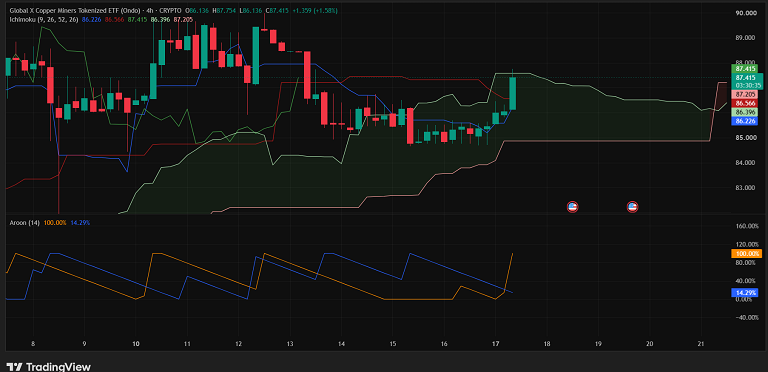Click the blue 86.226 price-axis label
Image resolution: width=768 pixels, height=372 pixels.
[744, 121]
